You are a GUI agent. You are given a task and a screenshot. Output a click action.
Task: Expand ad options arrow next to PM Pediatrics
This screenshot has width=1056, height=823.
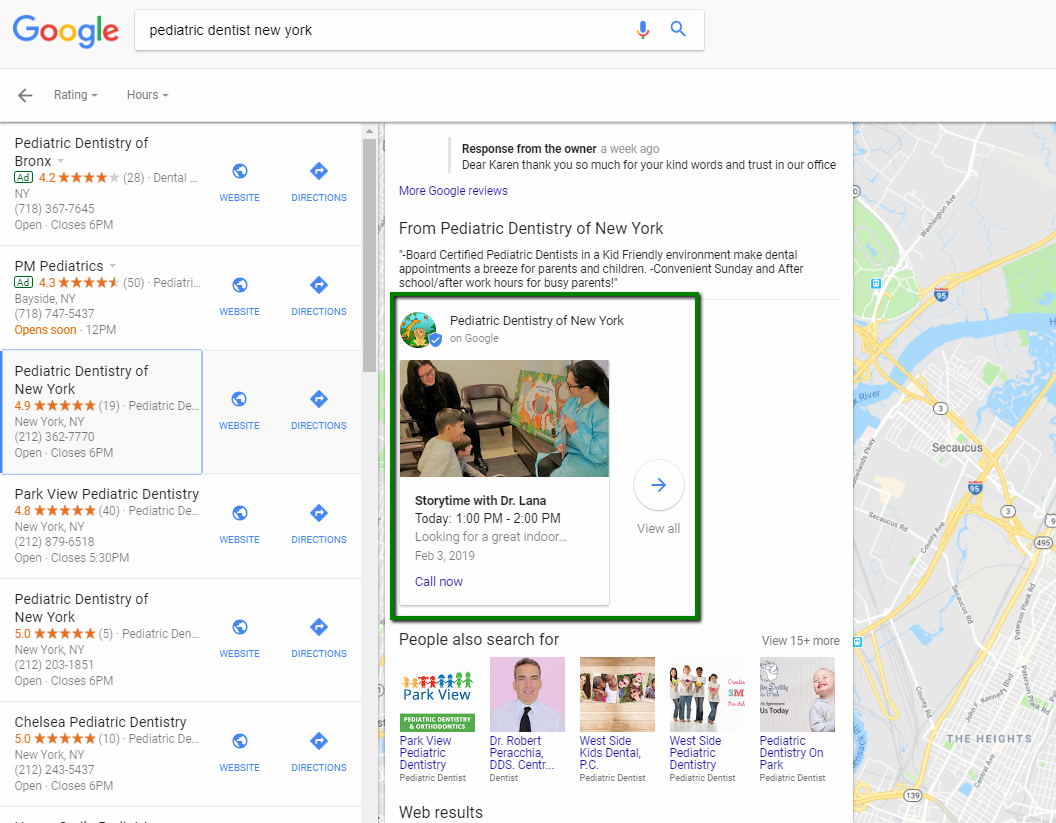[x=112, y=266]
